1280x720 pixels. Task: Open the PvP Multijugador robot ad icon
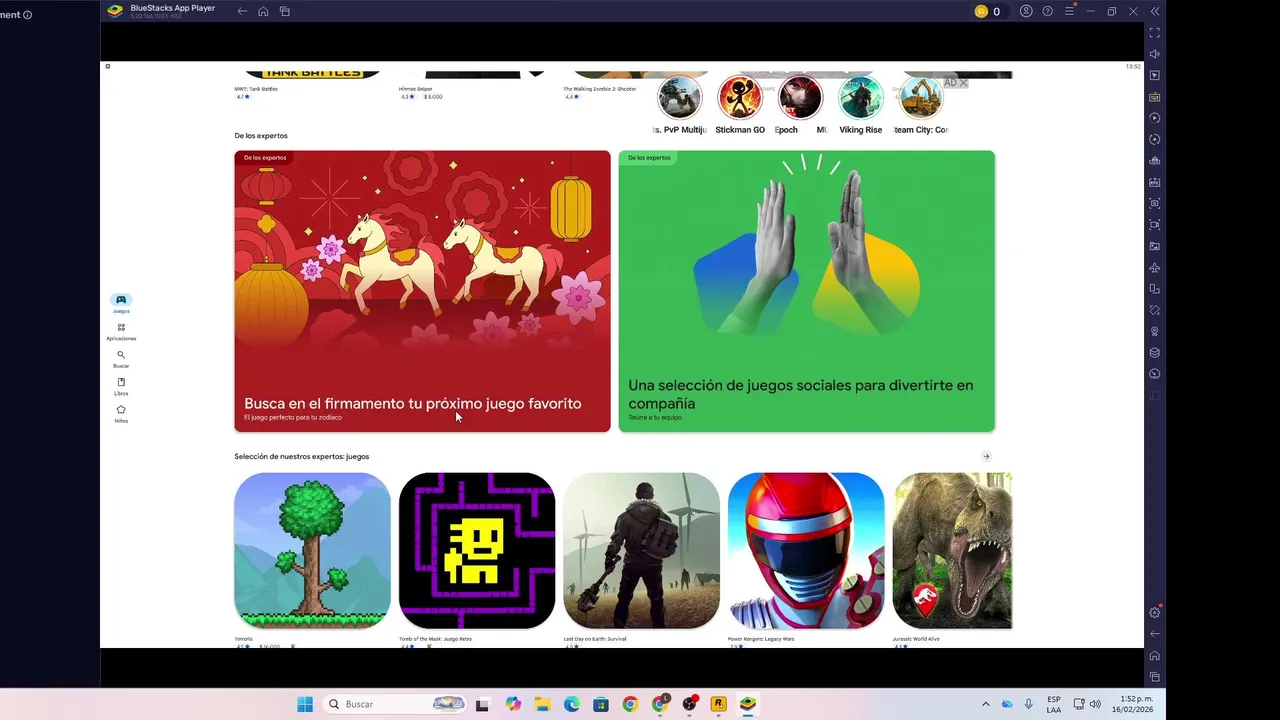pos(680,98)
